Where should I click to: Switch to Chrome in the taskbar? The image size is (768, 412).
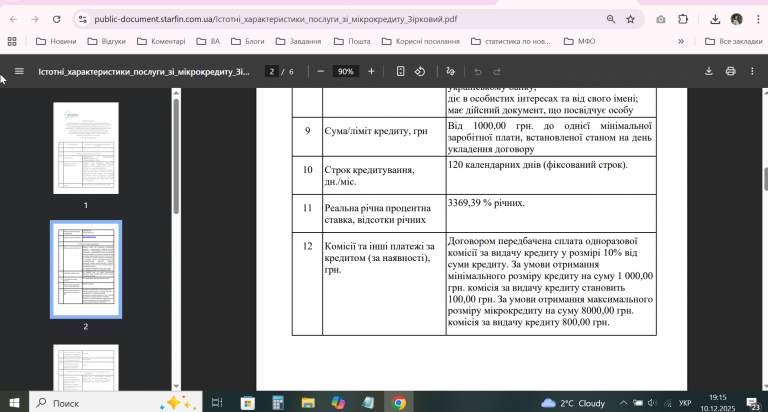[399, 403]
